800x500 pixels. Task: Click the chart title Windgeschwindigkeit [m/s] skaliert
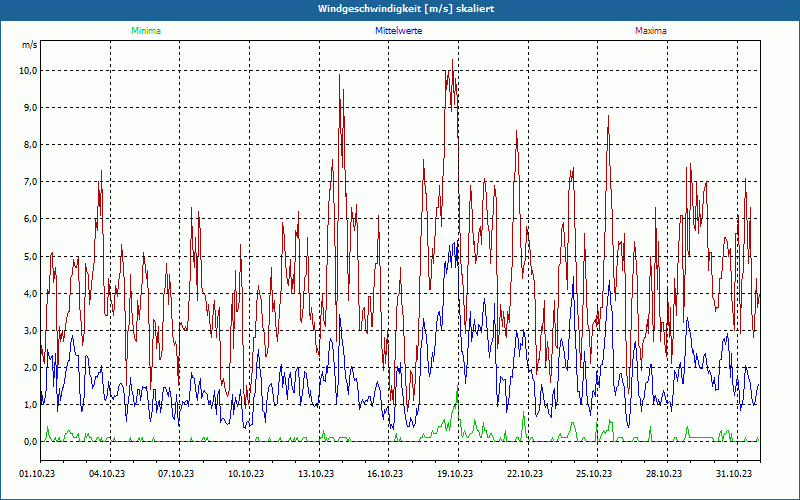pos(406,9)
